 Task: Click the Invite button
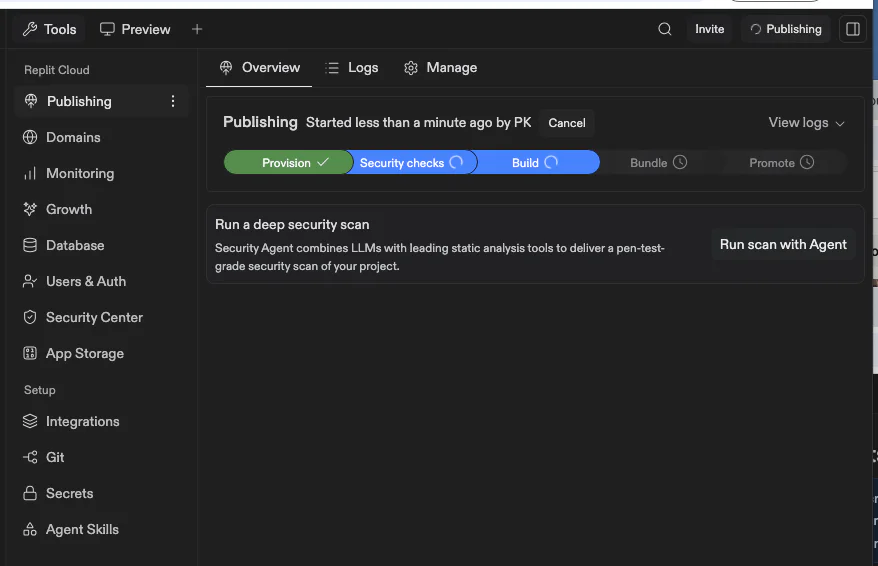click(709, 29)
